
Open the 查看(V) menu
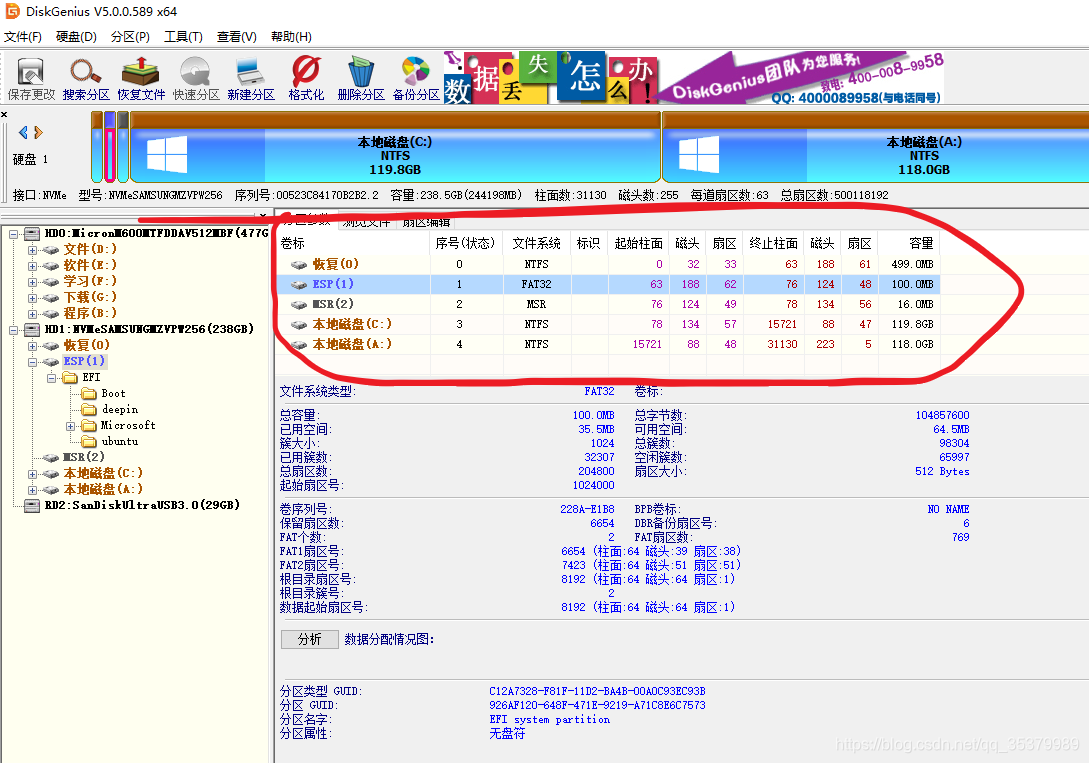[237, 37]
